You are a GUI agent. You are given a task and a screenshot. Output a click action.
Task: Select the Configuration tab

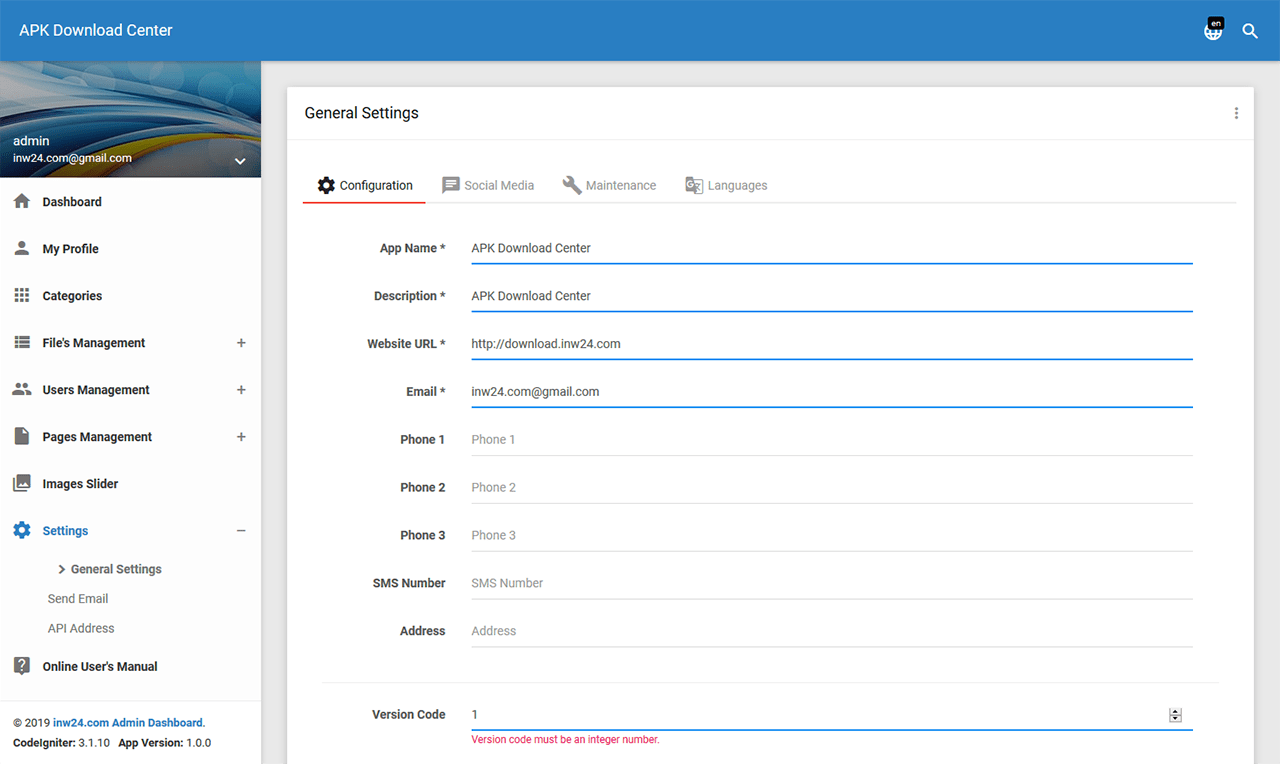(x=364, y=185)
